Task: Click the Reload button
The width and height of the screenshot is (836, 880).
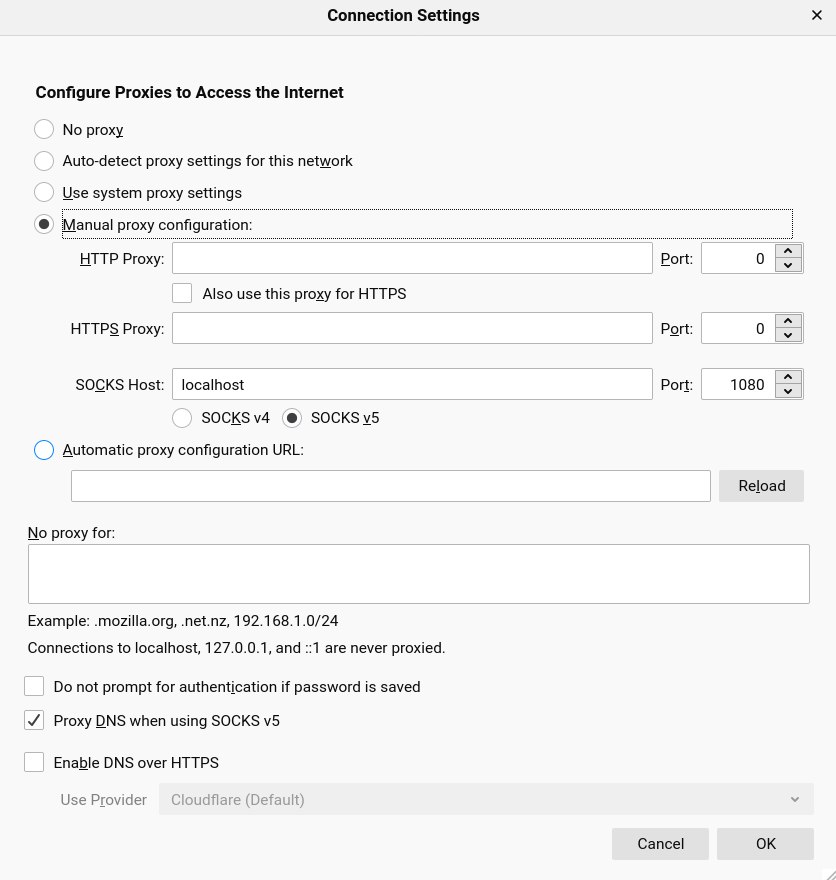Action: [761, 486]
